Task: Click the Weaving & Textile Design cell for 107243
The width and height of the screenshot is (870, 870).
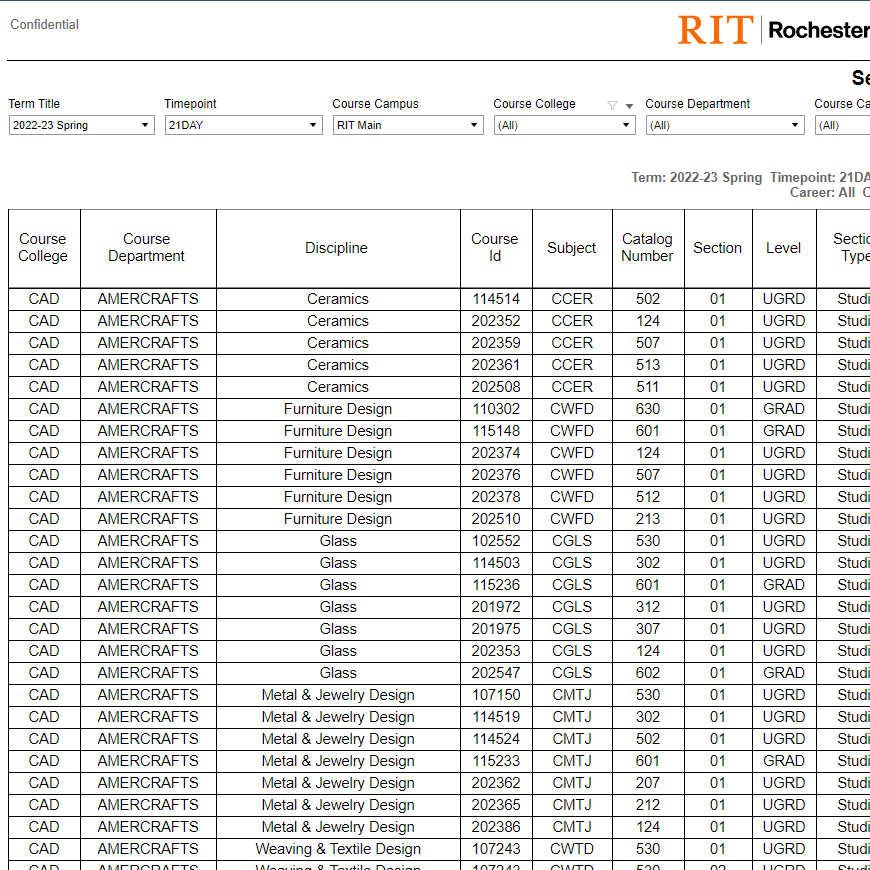Action: click(338, 849)
